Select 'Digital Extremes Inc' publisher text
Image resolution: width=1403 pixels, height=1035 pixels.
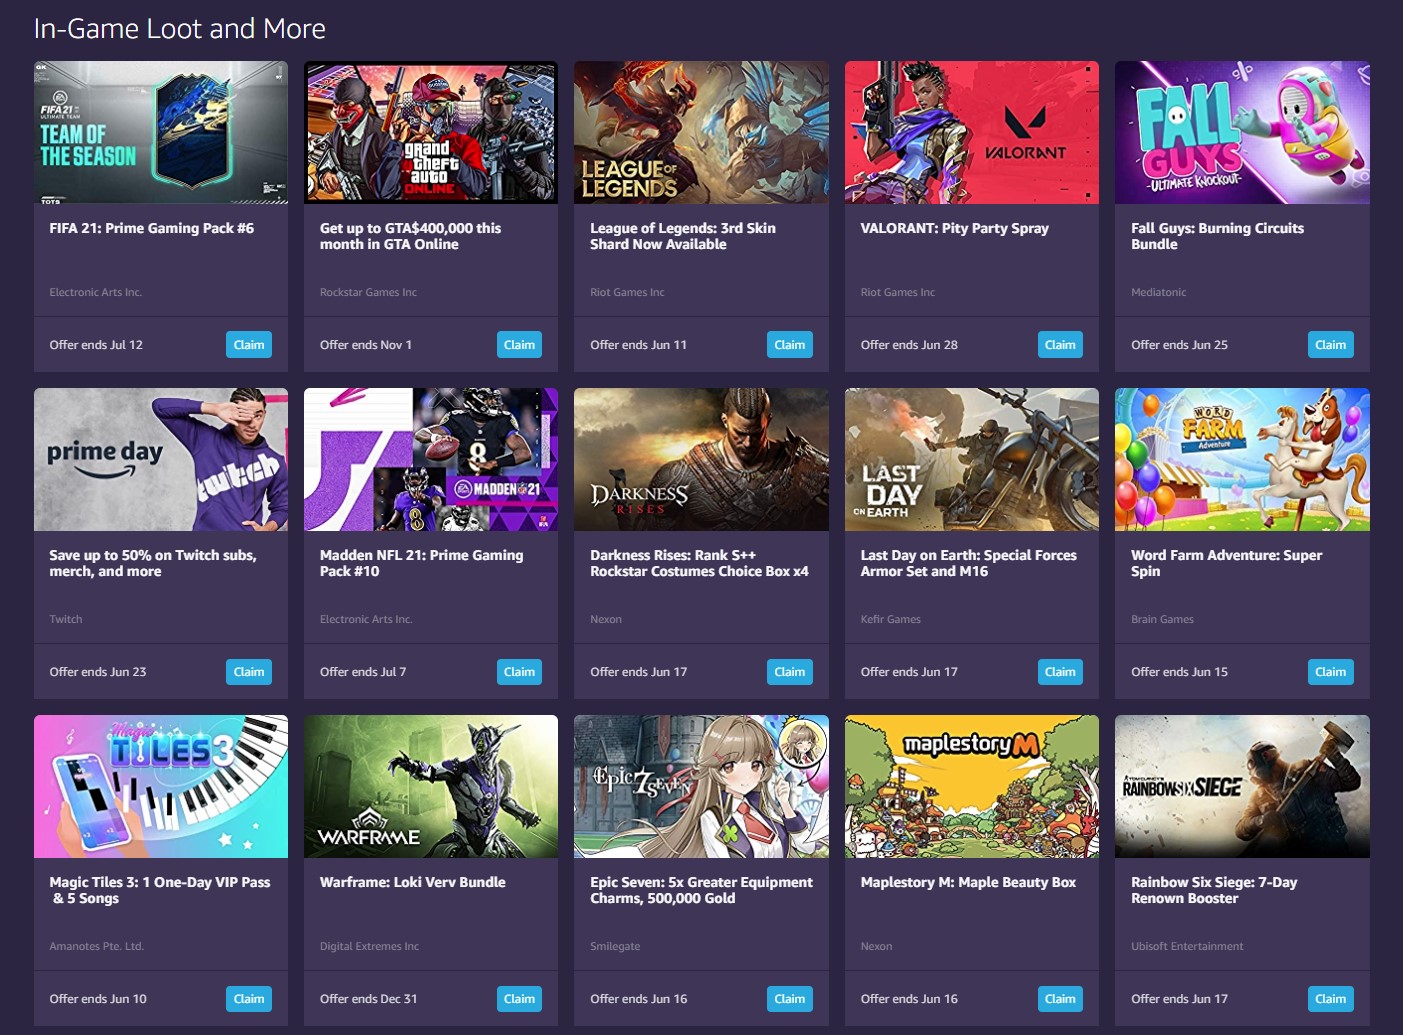tap(369, 946)
